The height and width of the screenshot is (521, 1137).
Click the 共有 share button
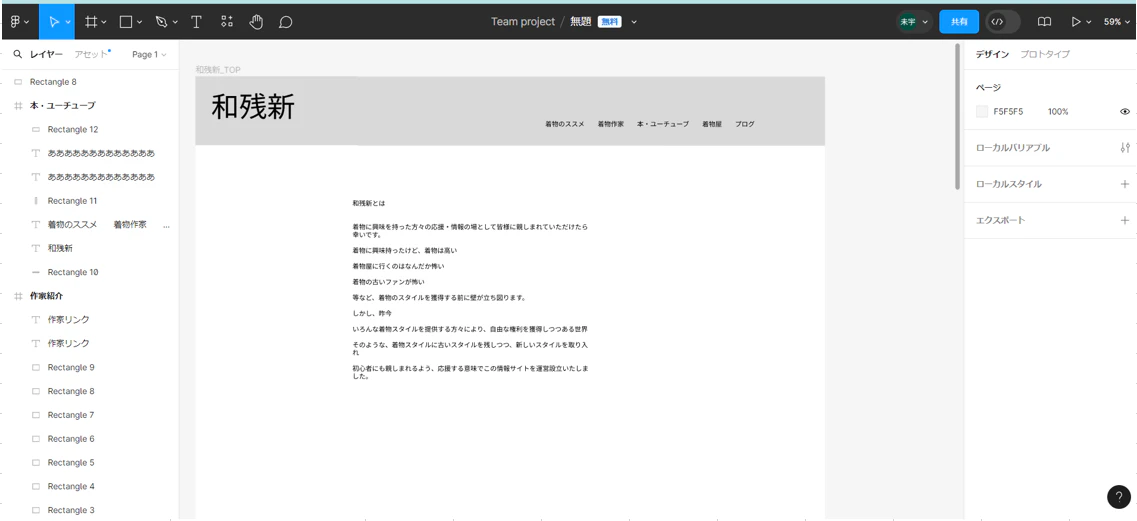pyautogui.click(x=959, y=22)
